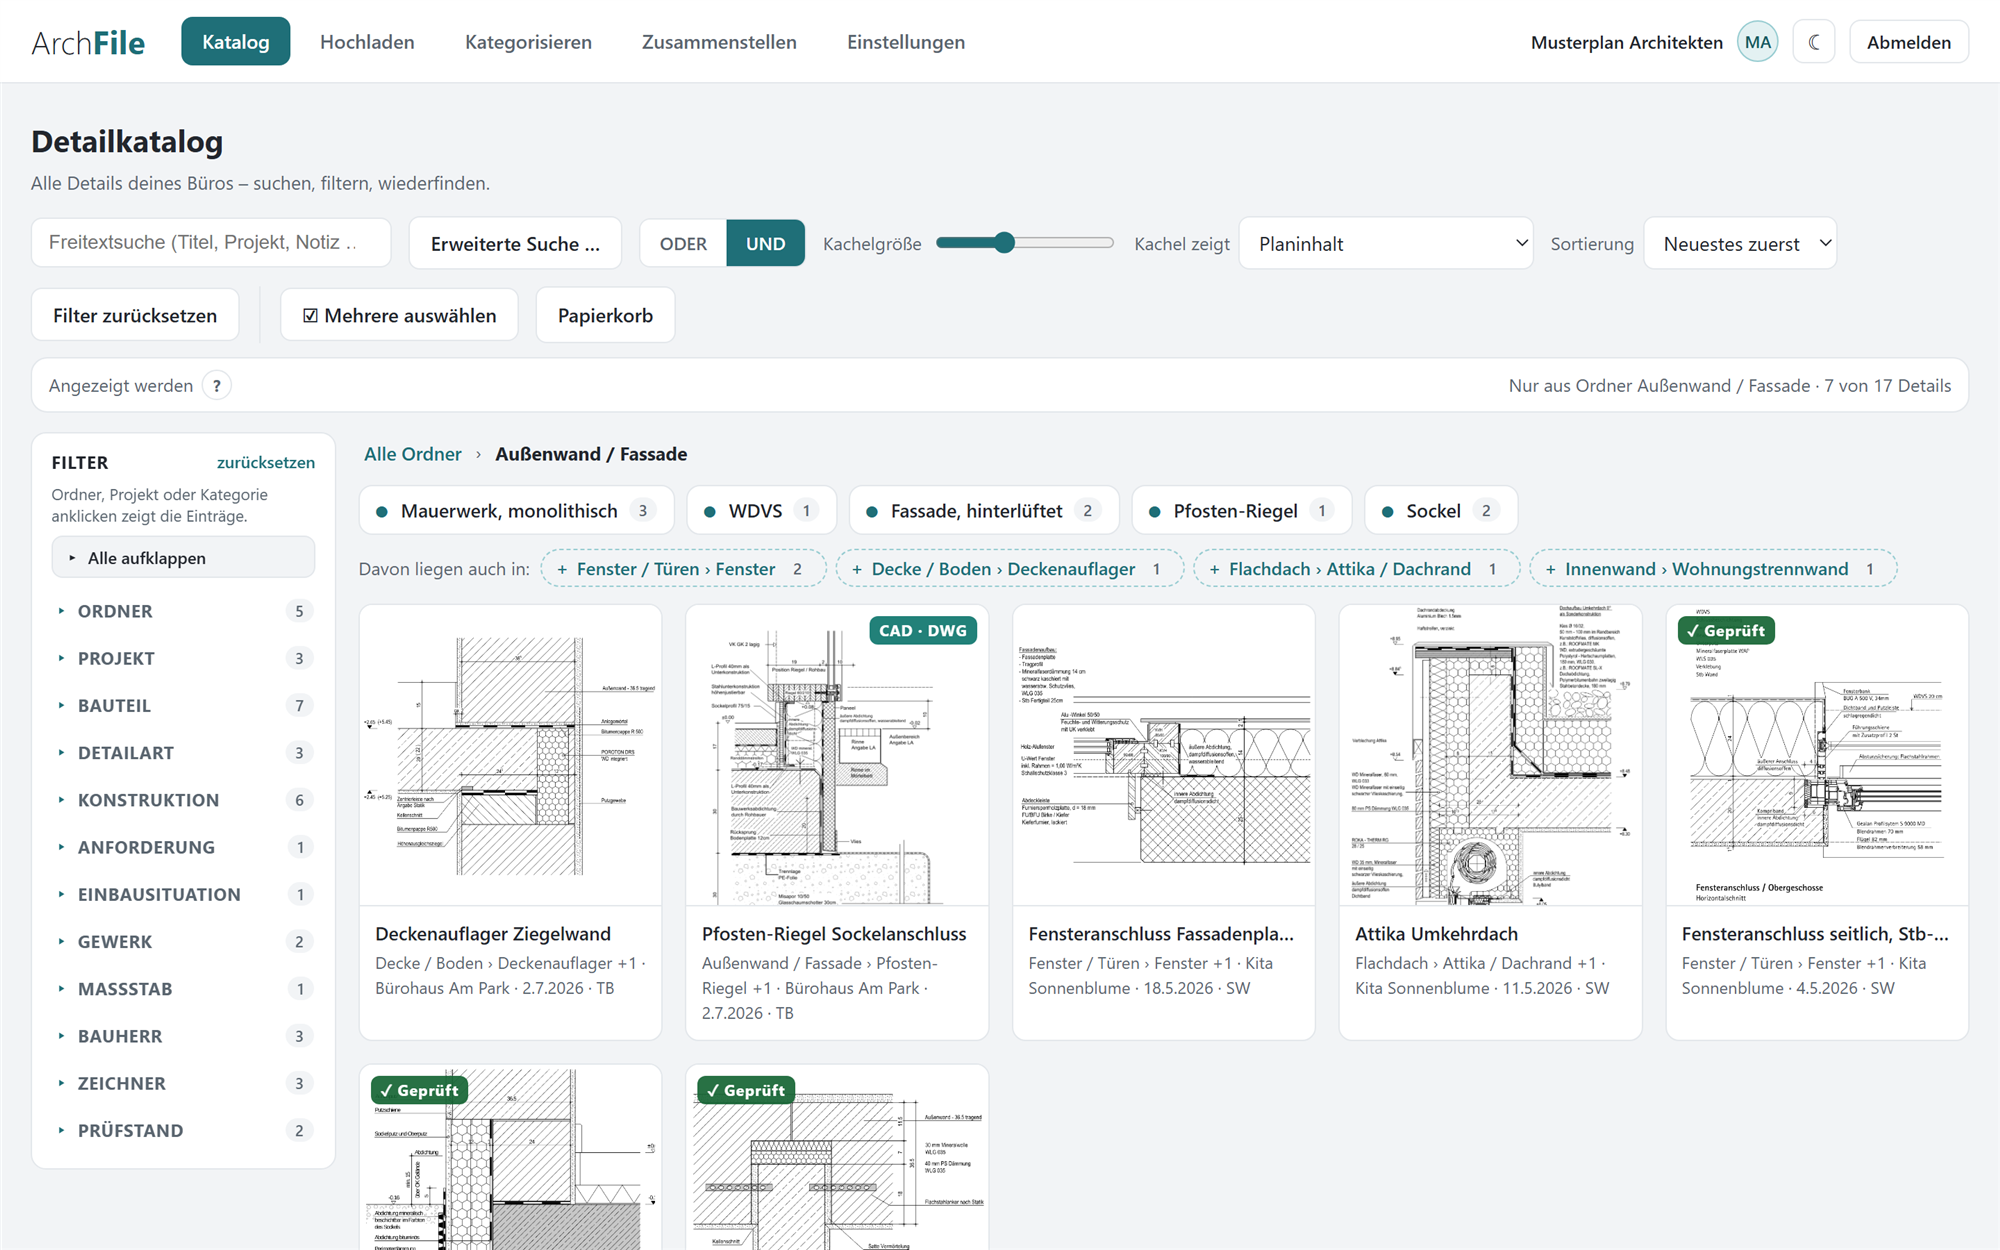Open help question mark beside Angezeigt werden

tap(217, 386)
